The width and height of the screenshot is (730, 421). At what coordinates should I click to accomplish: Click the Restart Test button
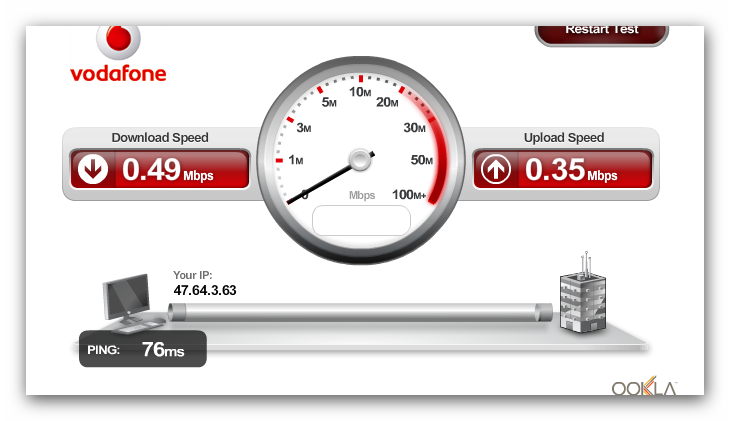coord(602,34)
